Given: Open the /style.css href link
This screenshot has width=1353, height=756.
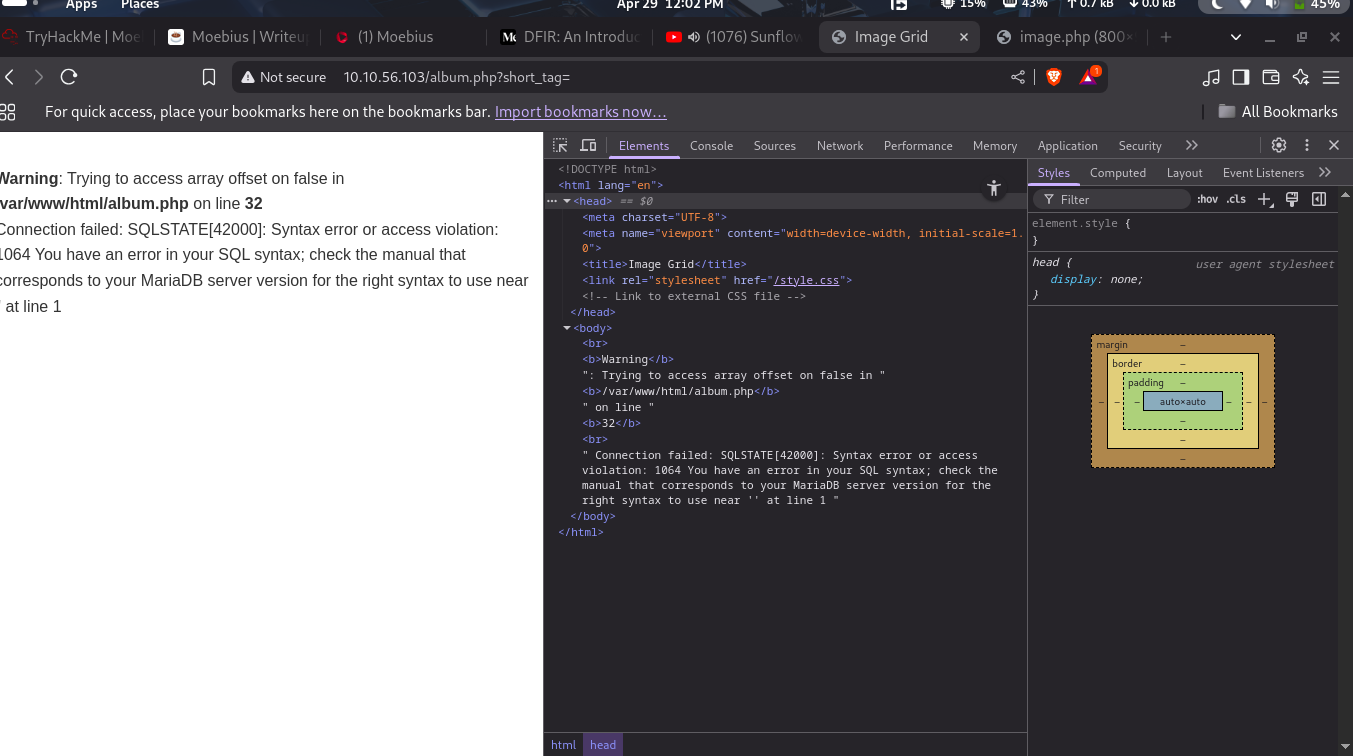Looking at the screenshot, I should click(807, 280).
